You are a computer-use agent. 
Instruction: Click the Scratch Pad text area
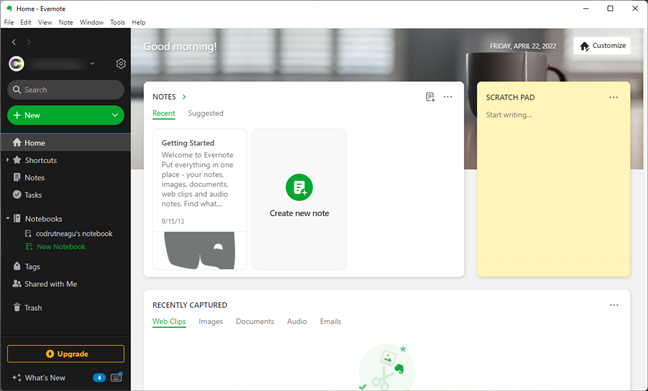[553, 190]
